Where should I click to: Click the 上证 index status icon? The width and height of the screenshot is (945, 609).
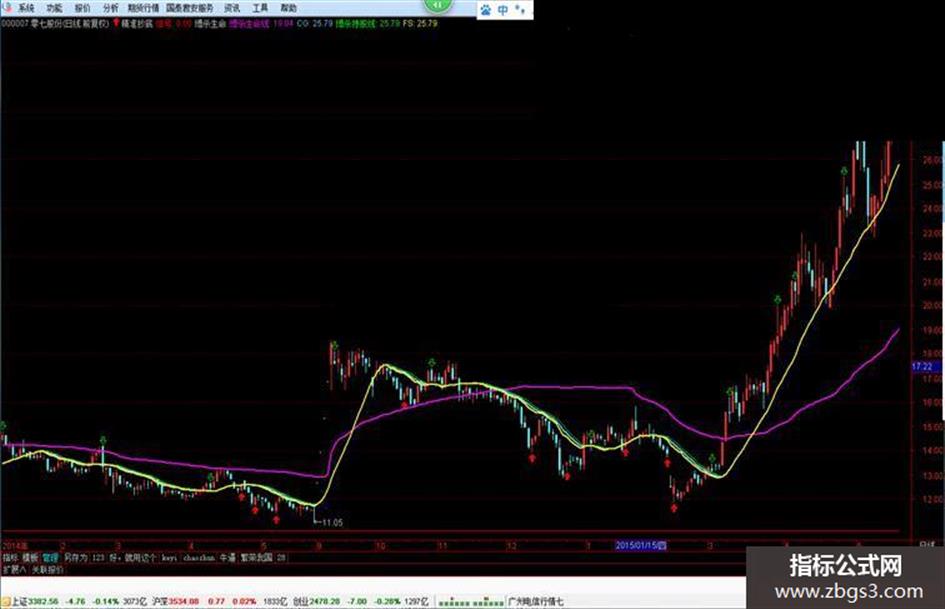pyautogui.click(x=6, y=602)
